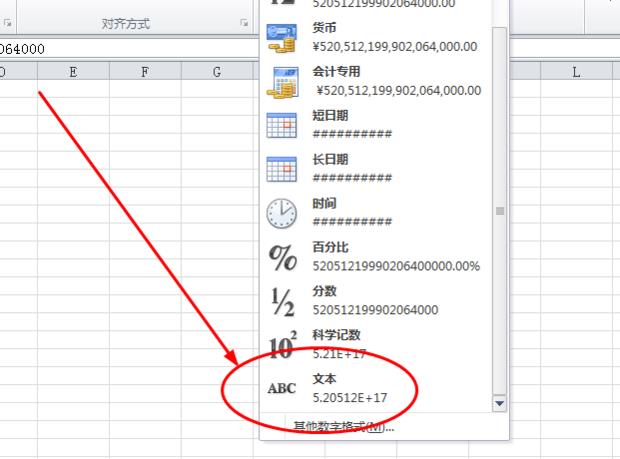Select column G header
This screenshot has width=620, height=459.
tap(217, 71)
